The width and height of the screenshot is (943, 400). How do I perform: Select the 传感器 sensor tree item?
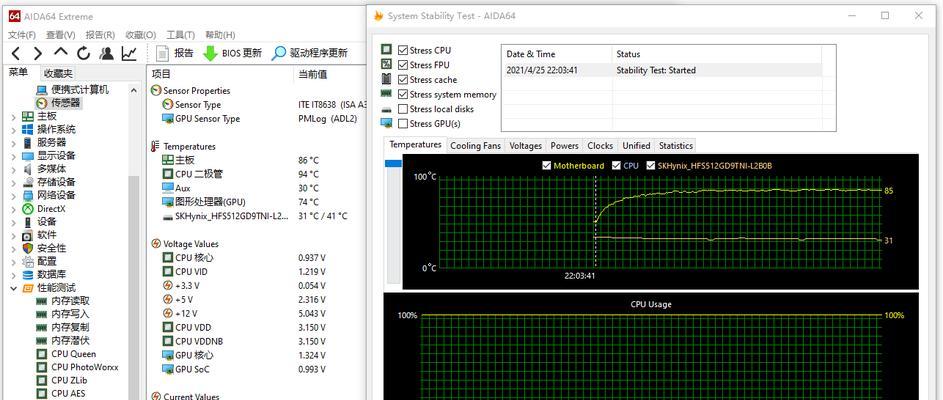pos(58,103)
